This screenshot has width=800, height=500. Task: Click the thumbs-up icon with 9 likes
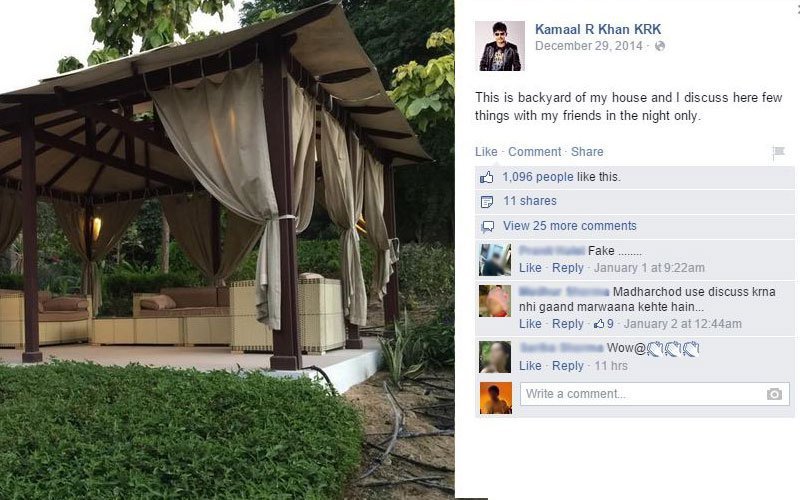pos(599,324)
